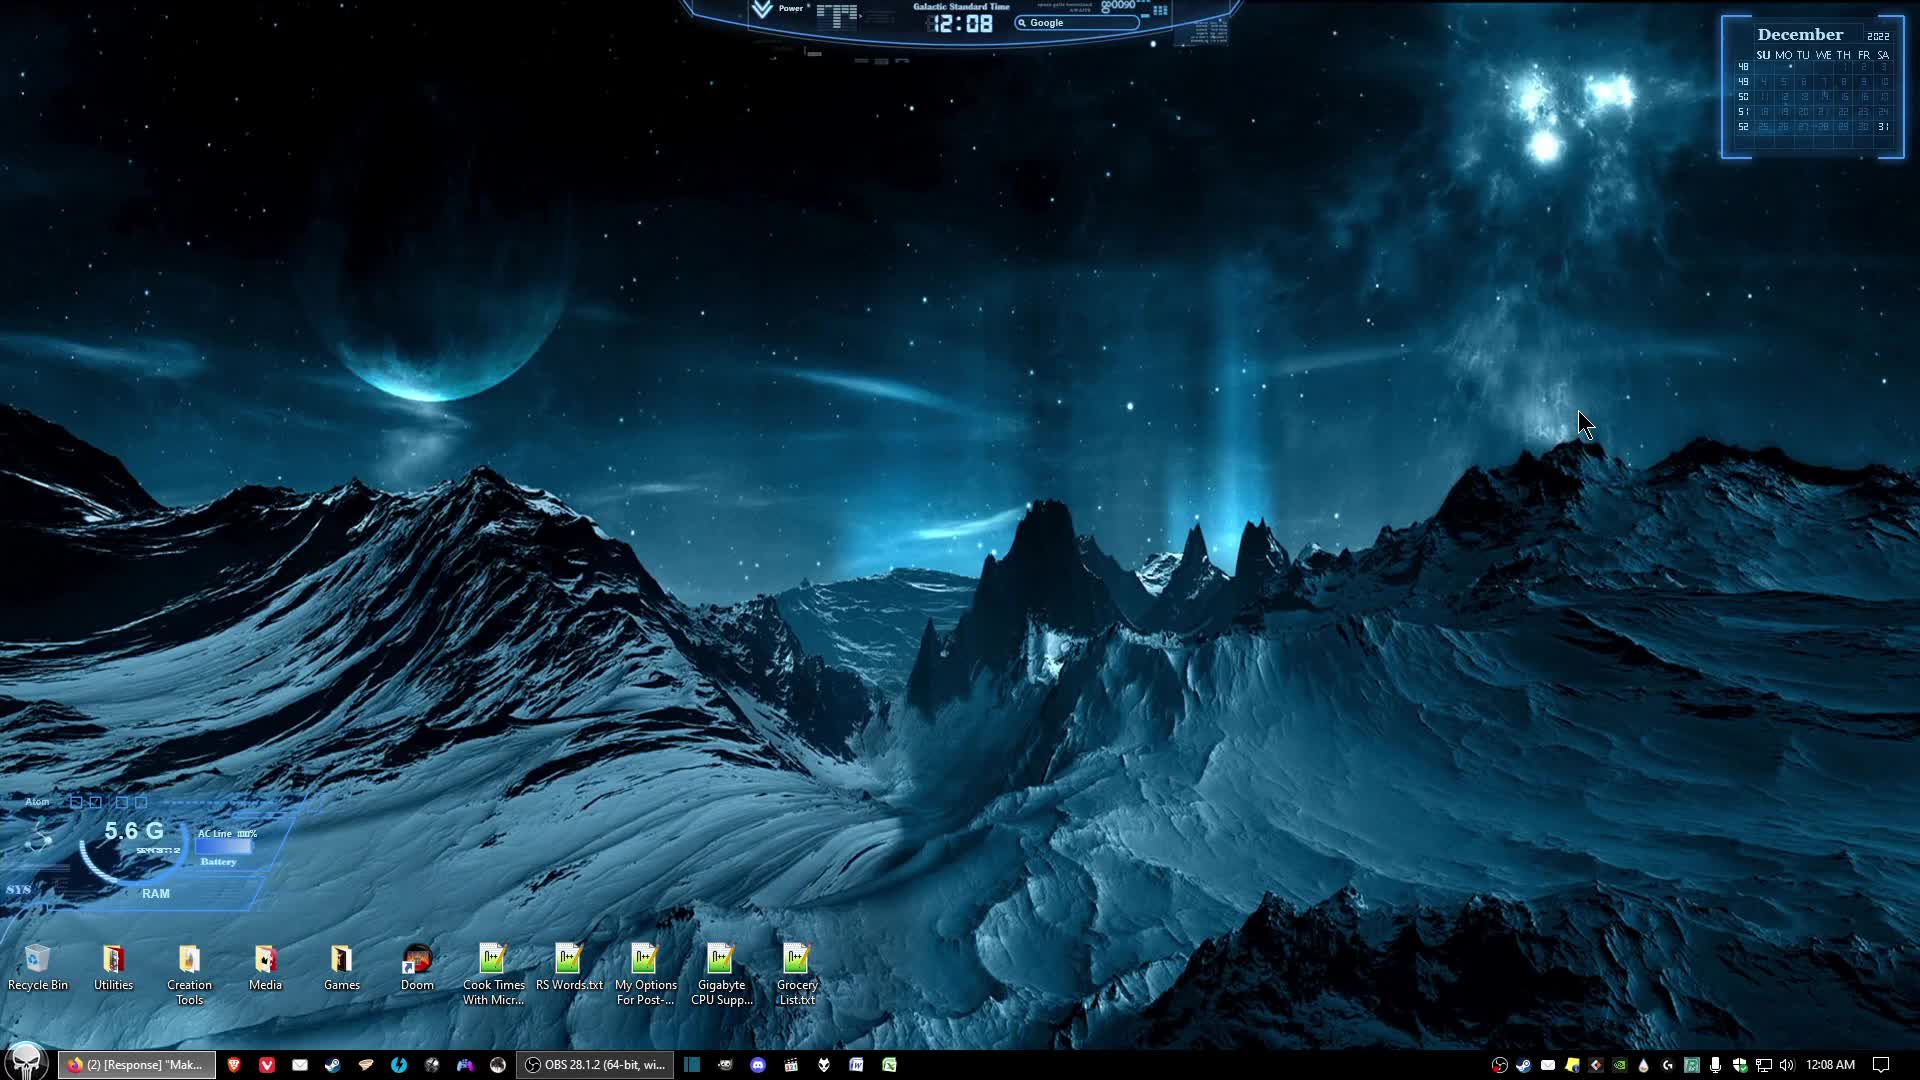
Task: Click the NVIDIA tray icon
Action: click(1619, 1065)
